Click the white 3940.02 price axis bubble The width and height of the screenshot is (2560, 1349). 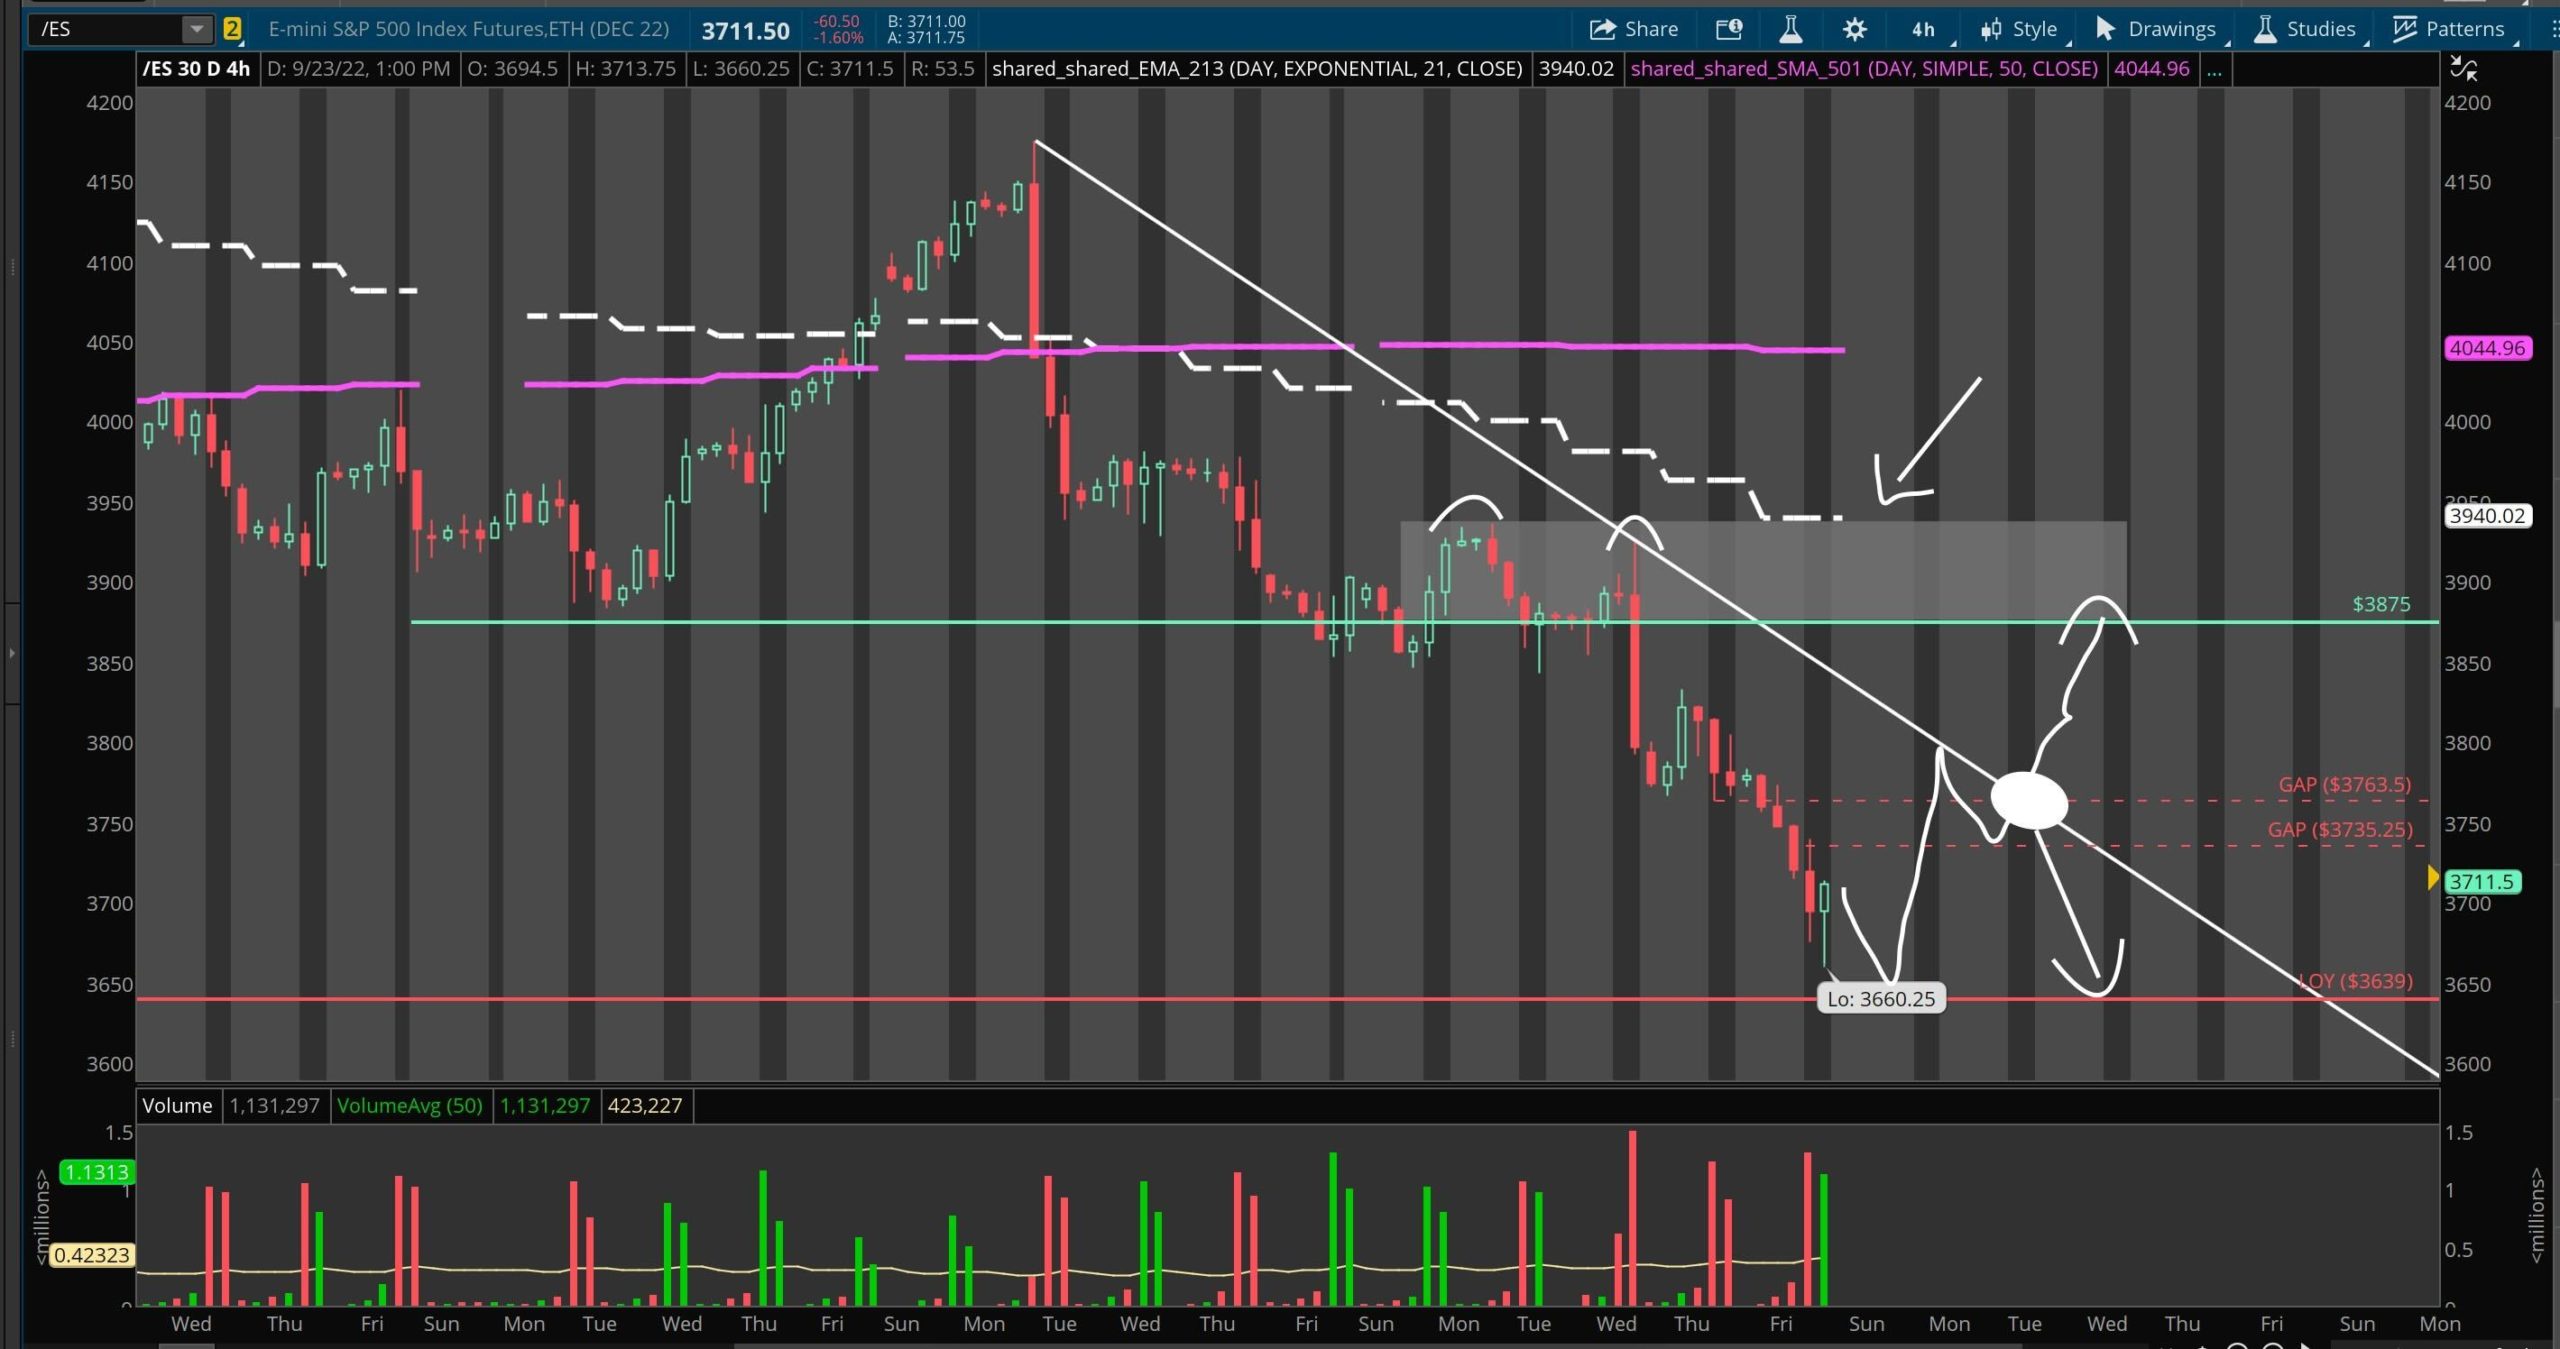pos(2488,516)
